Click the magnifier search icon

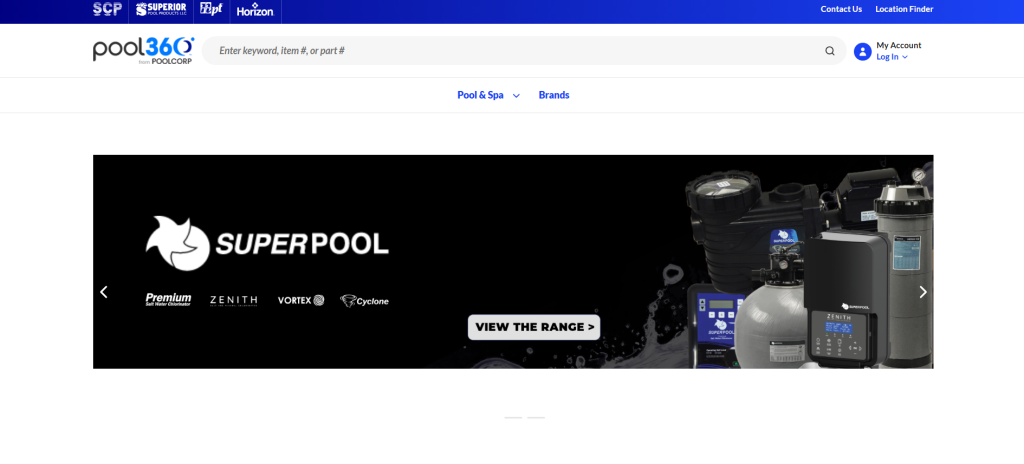(x=829, y=51)
